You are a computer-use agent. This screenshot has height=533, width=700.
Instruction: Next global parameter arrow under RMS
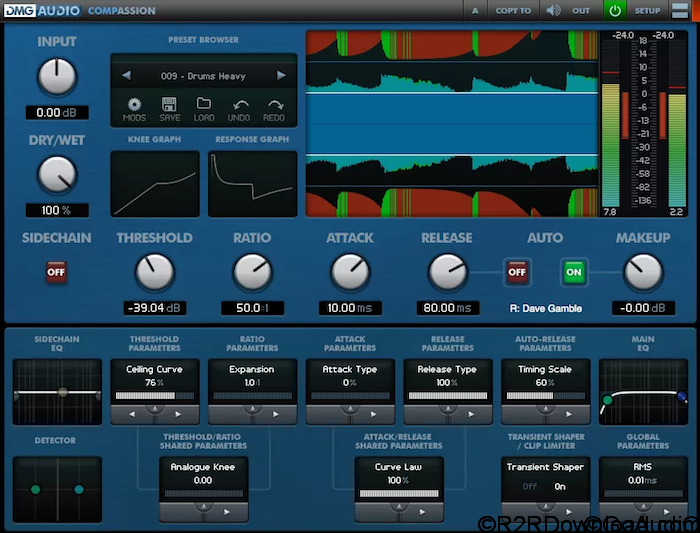667,512
